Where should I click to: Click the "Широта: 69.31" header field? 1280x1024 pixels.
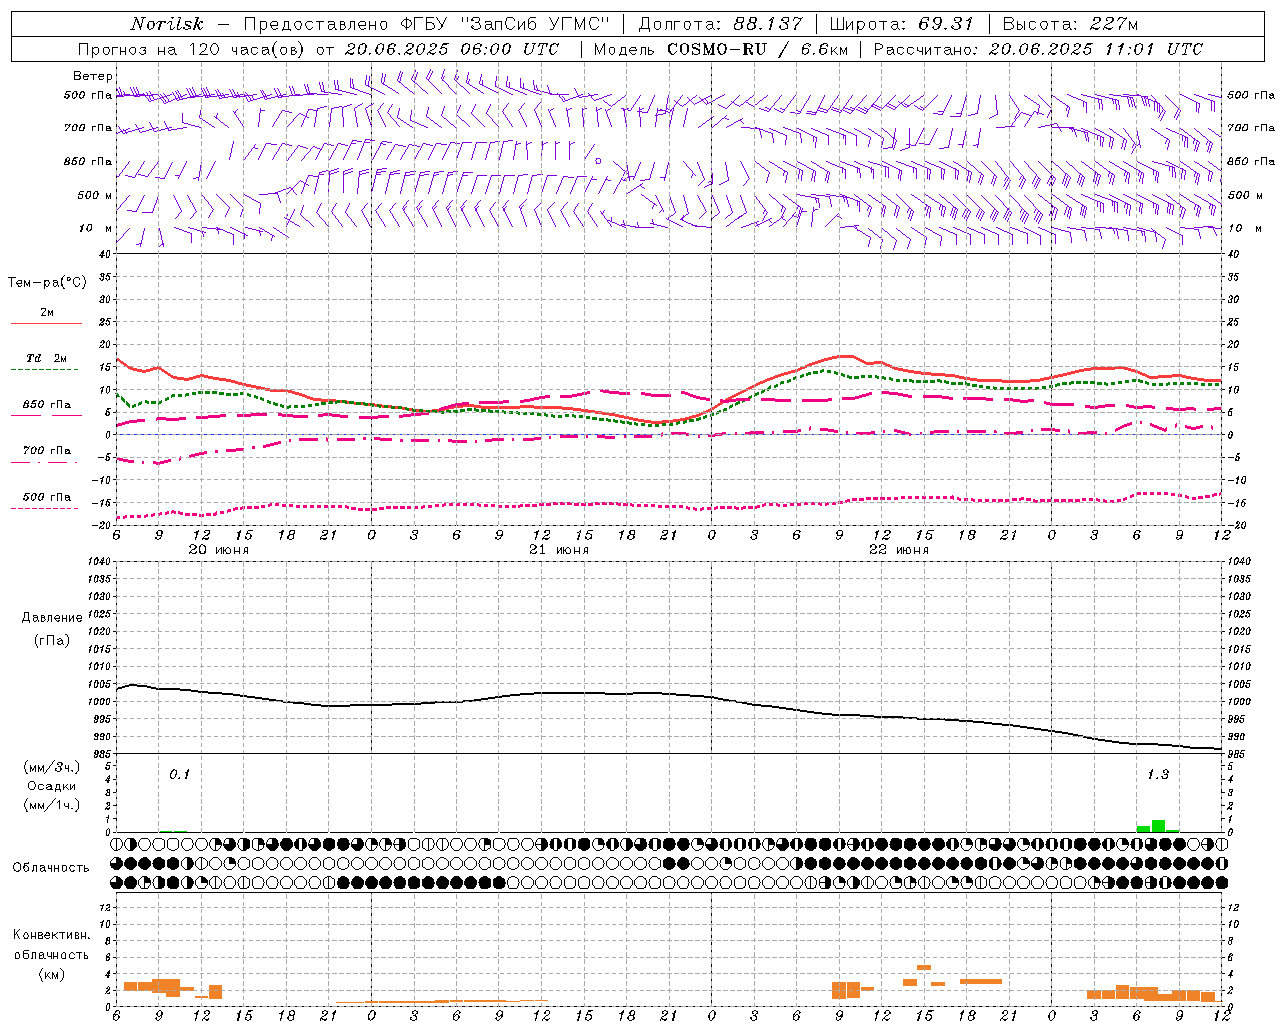pyautogui.click(x=901, y=24)
